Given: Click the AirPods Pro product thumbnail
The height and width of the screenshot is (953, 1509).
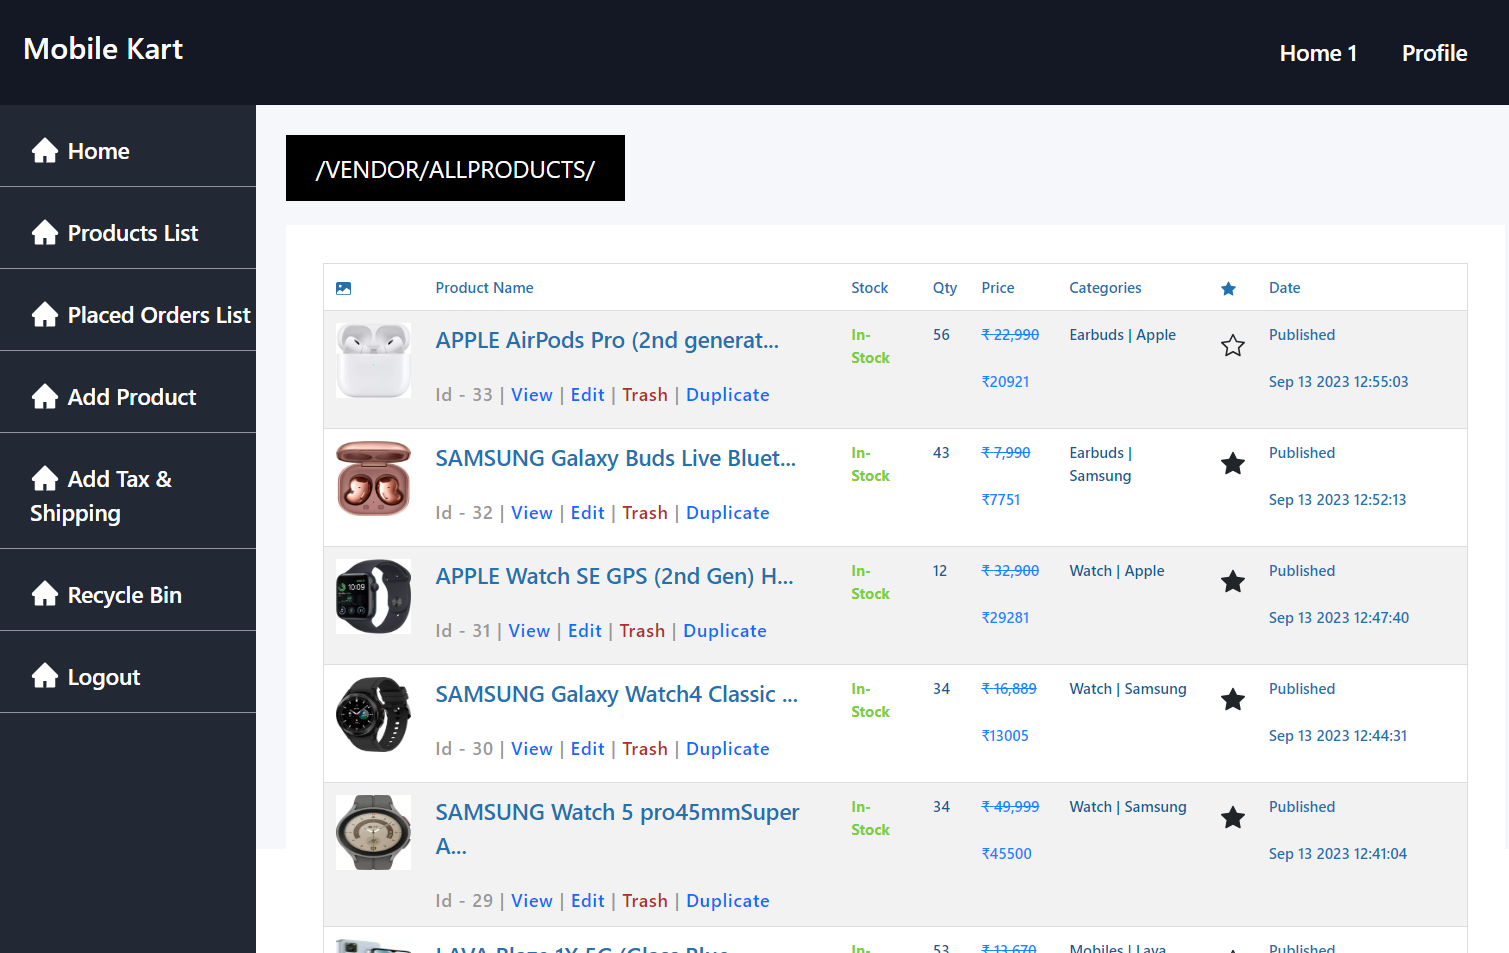Looking at the screenshot, I should click(x=373, y=360).
